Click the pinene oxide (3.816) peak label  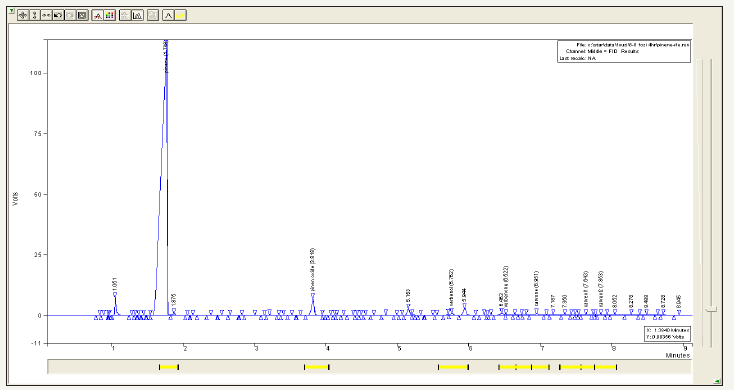point(313,270)
